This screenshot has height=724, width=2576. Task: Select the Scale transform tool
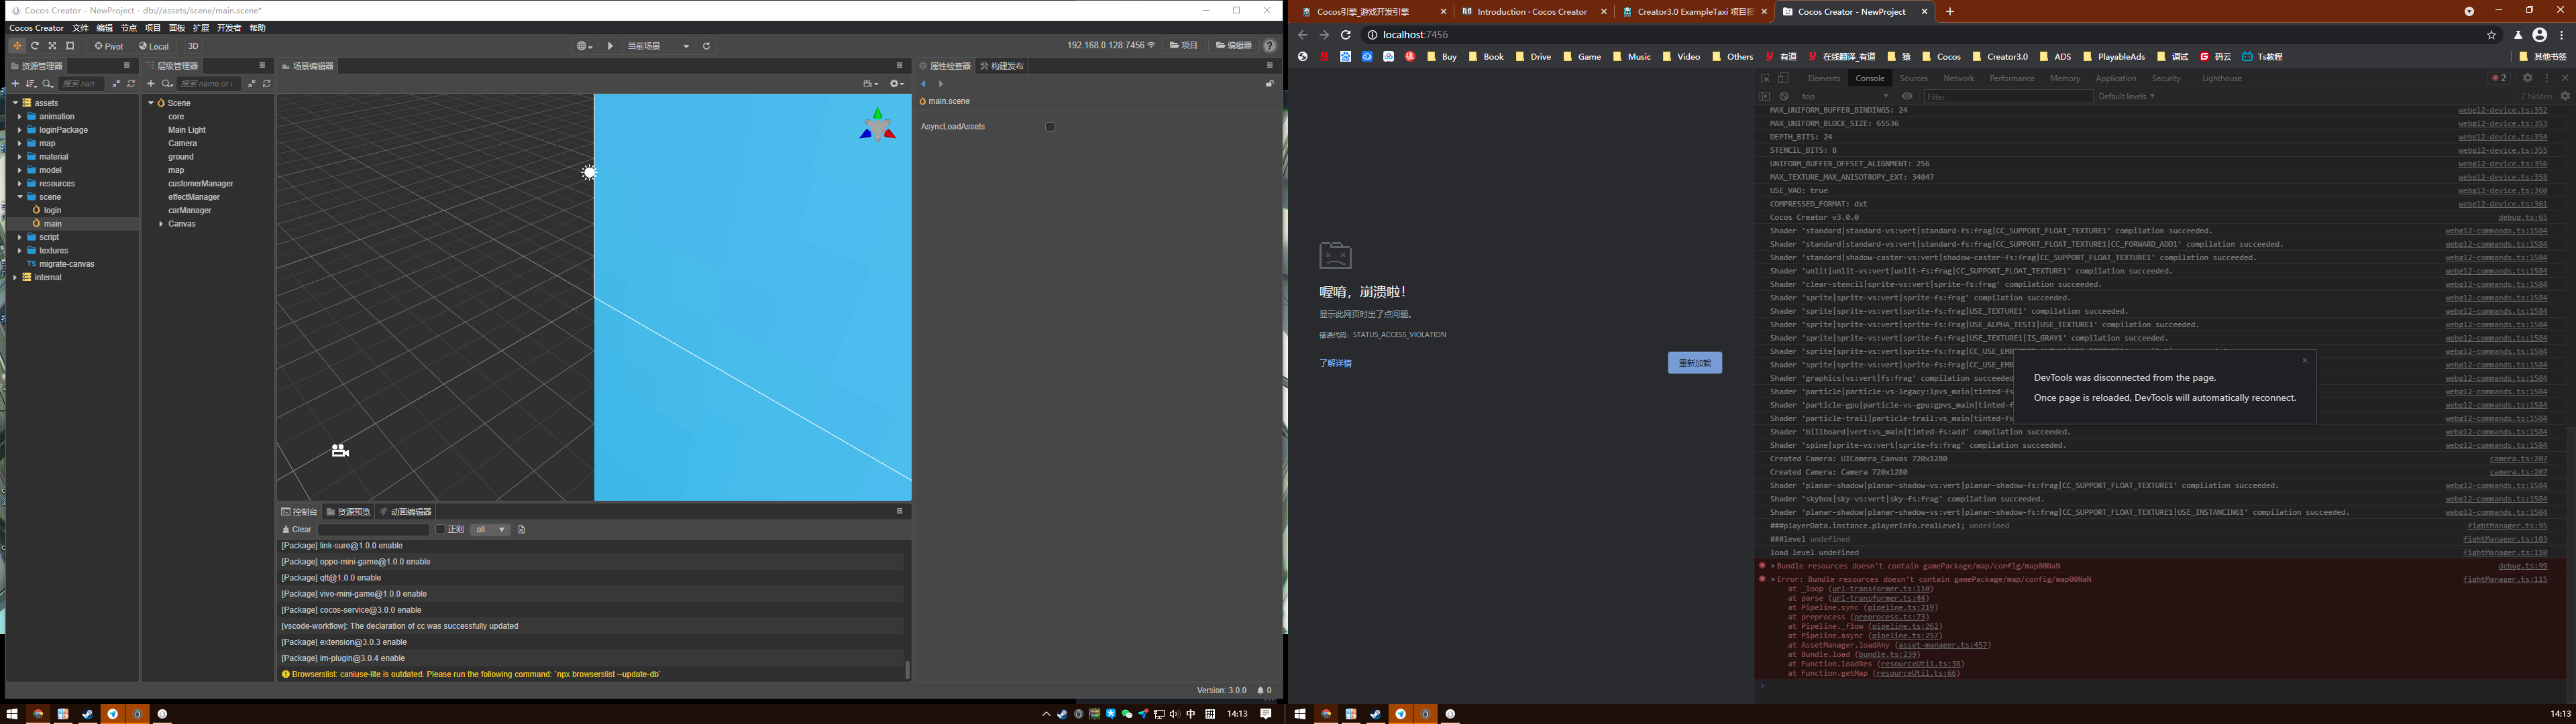tap(53, 46)
